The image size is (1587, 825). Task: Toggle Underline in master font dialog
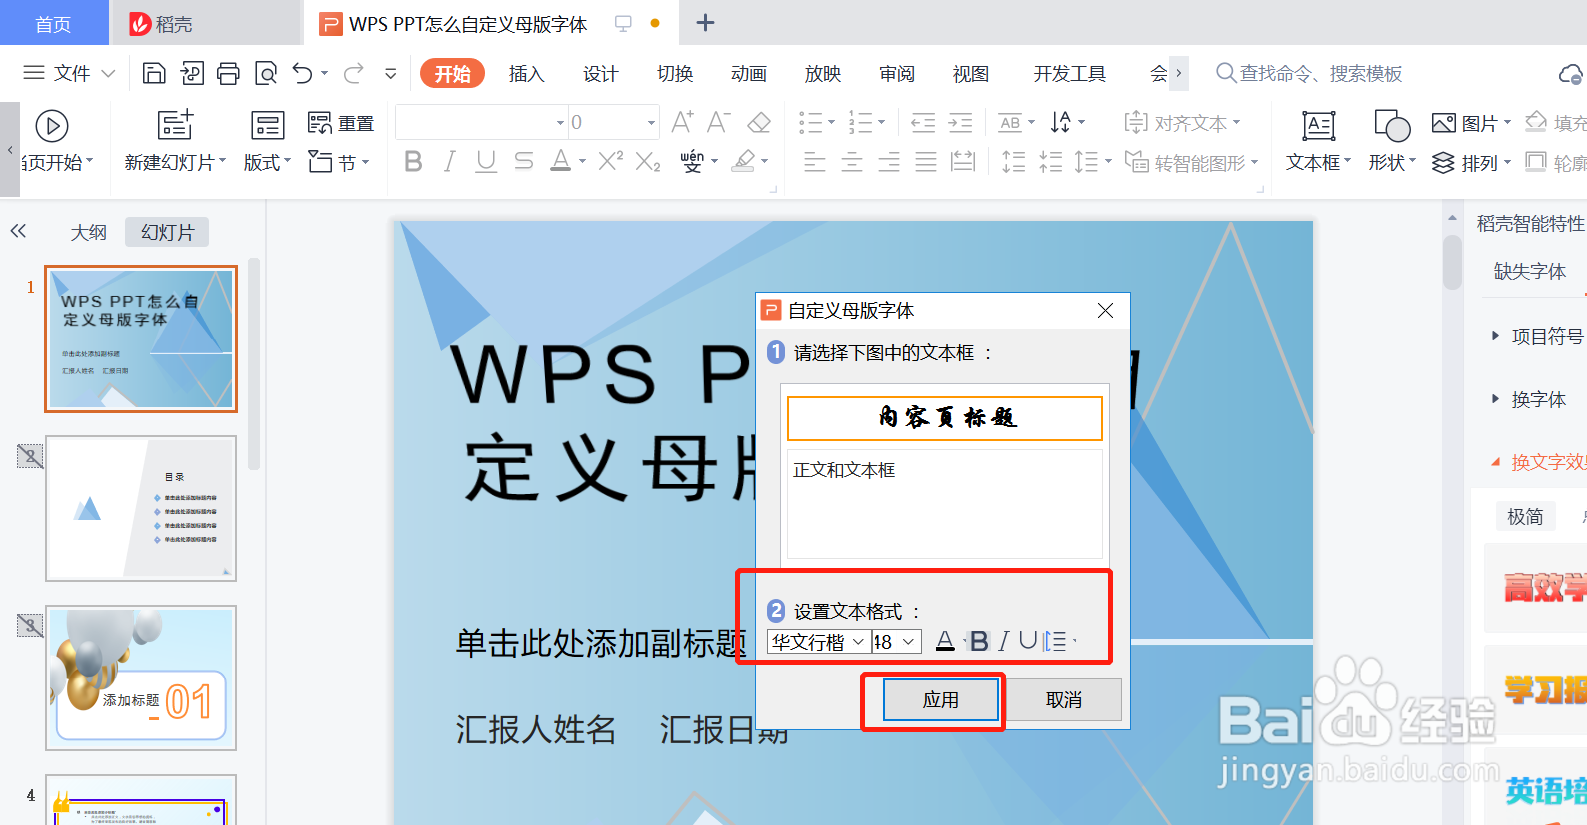coord(1028,641)
